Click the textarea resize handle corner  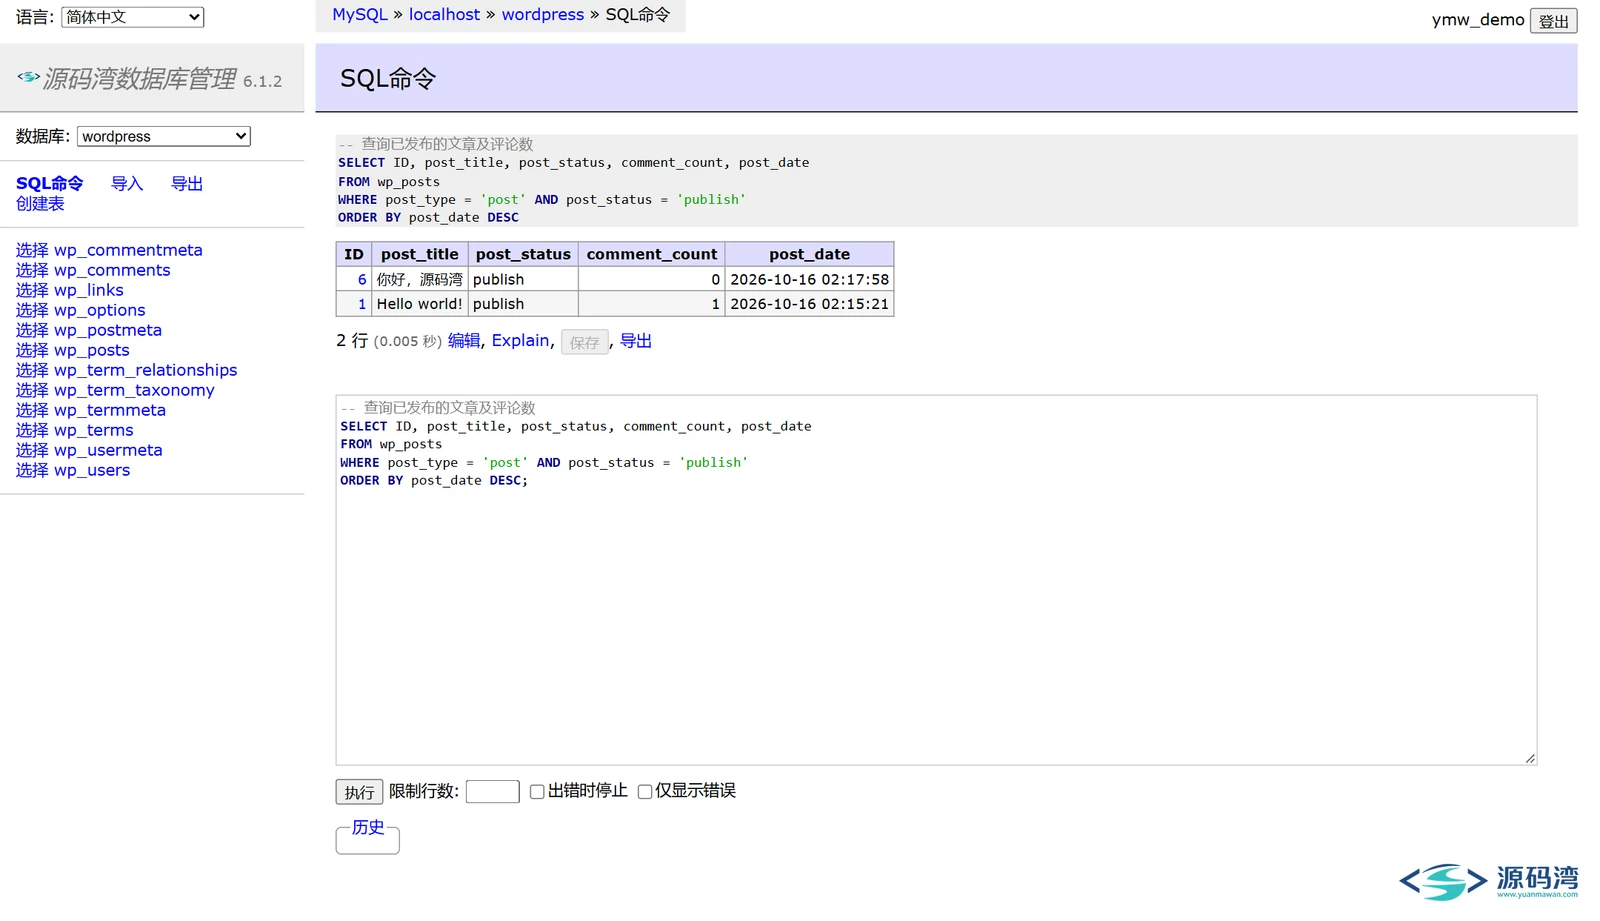click(1530, 758)
